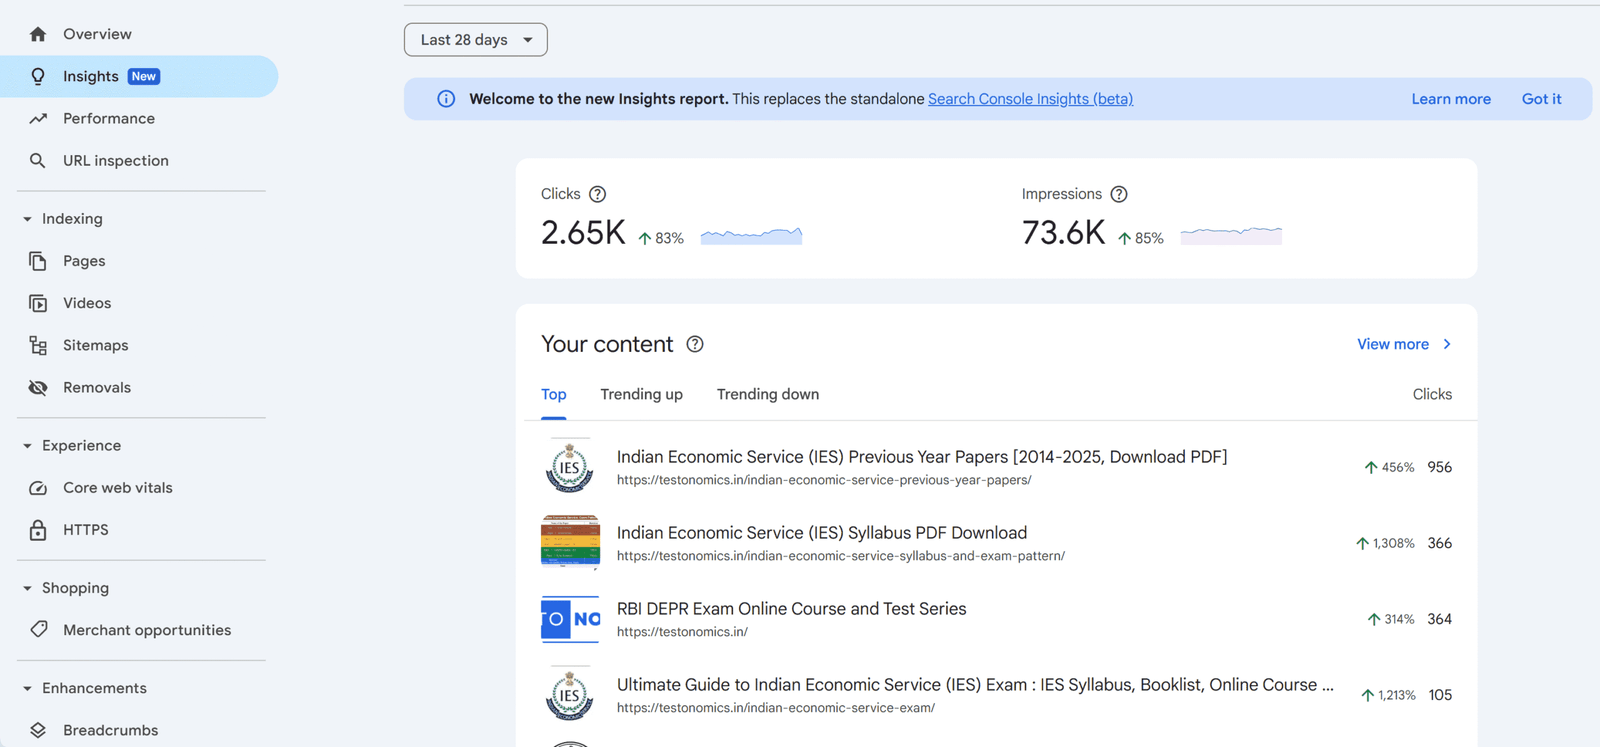The height and width of the screenshot is (747, 1600).
Task: Click the 2.65K clicks value
Action: point(583,233)
